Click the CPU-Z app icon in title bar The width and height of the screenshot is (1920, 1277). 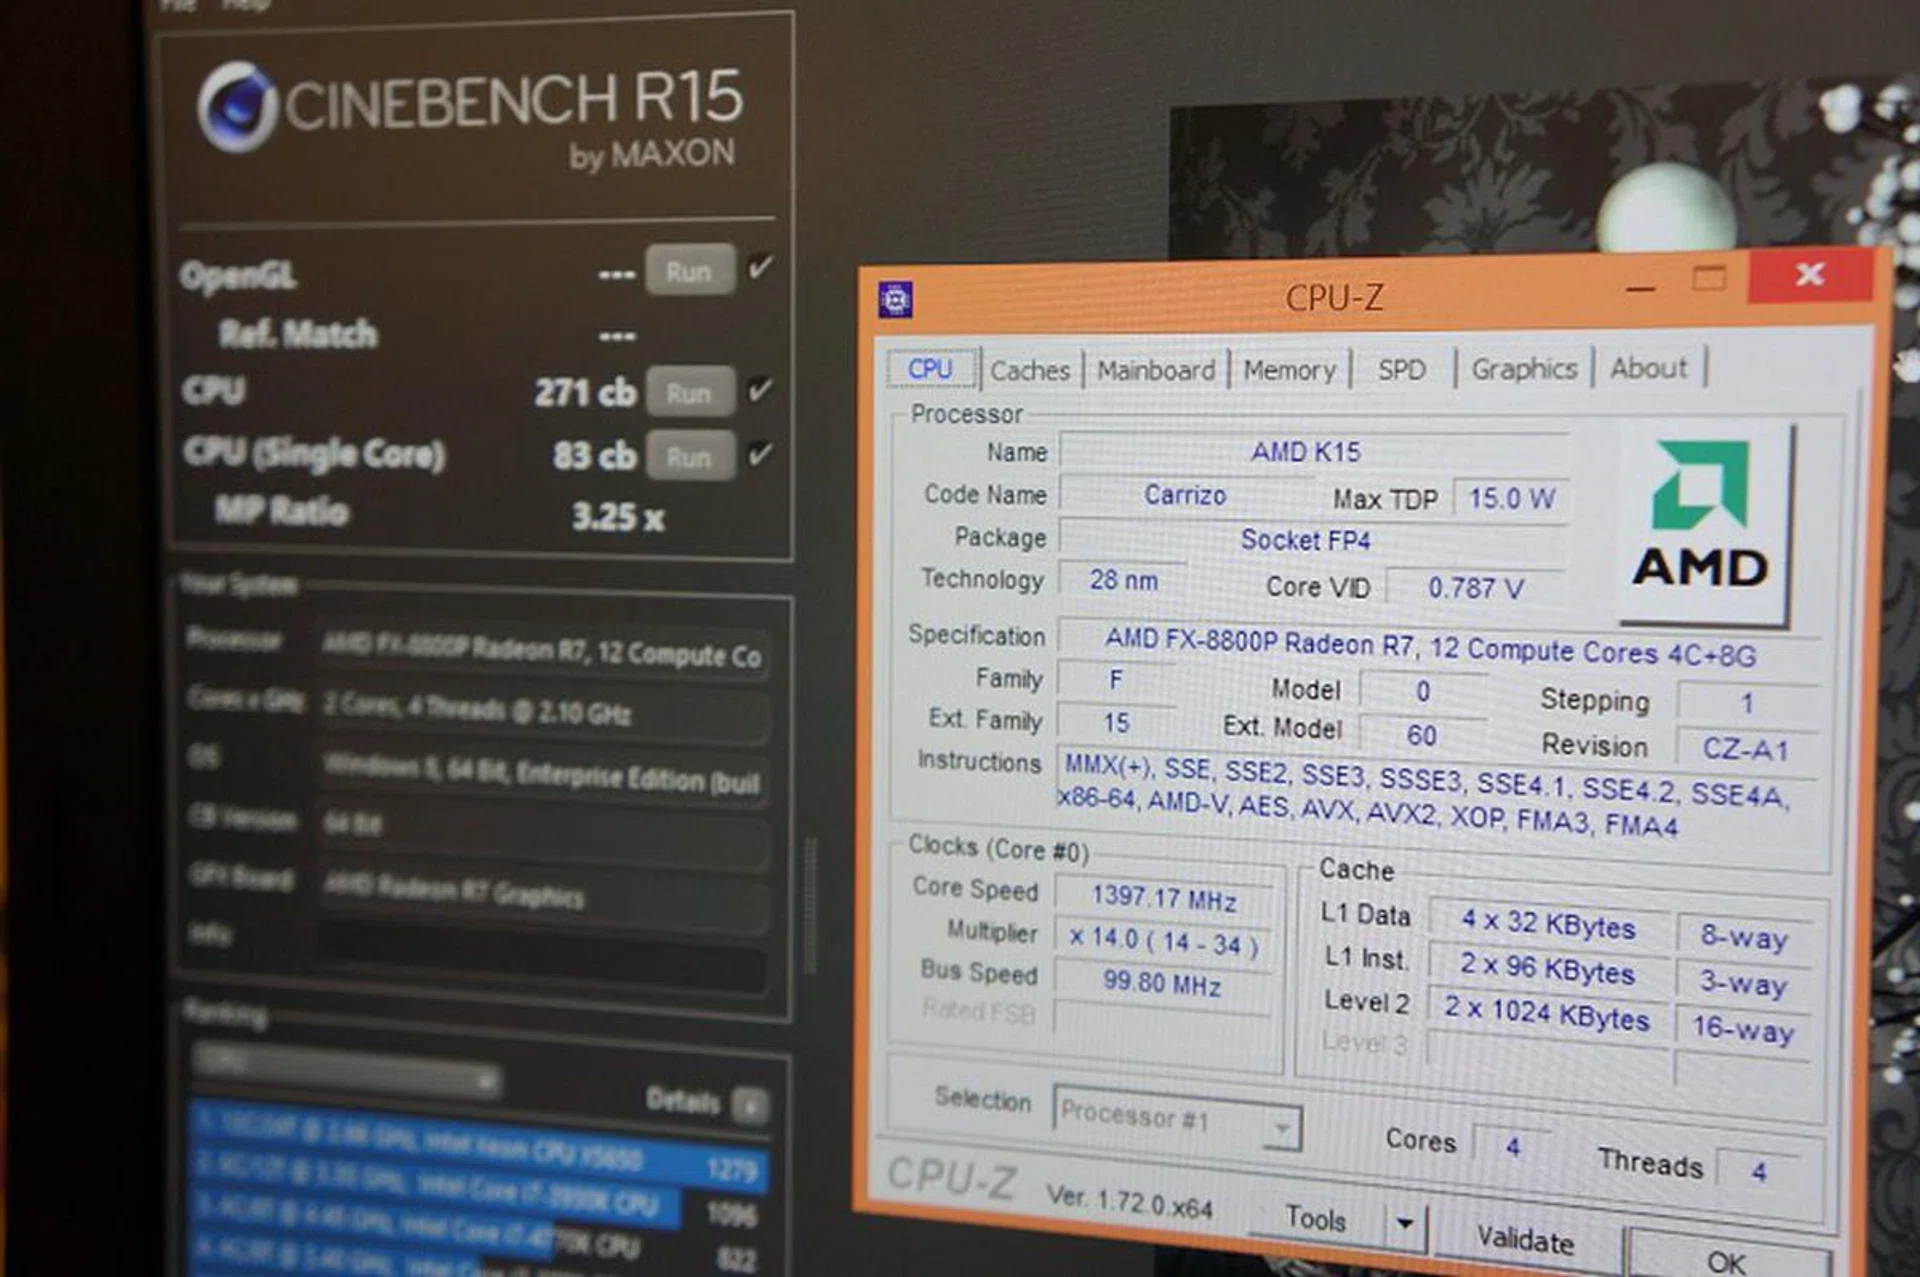tap(895, 300)
